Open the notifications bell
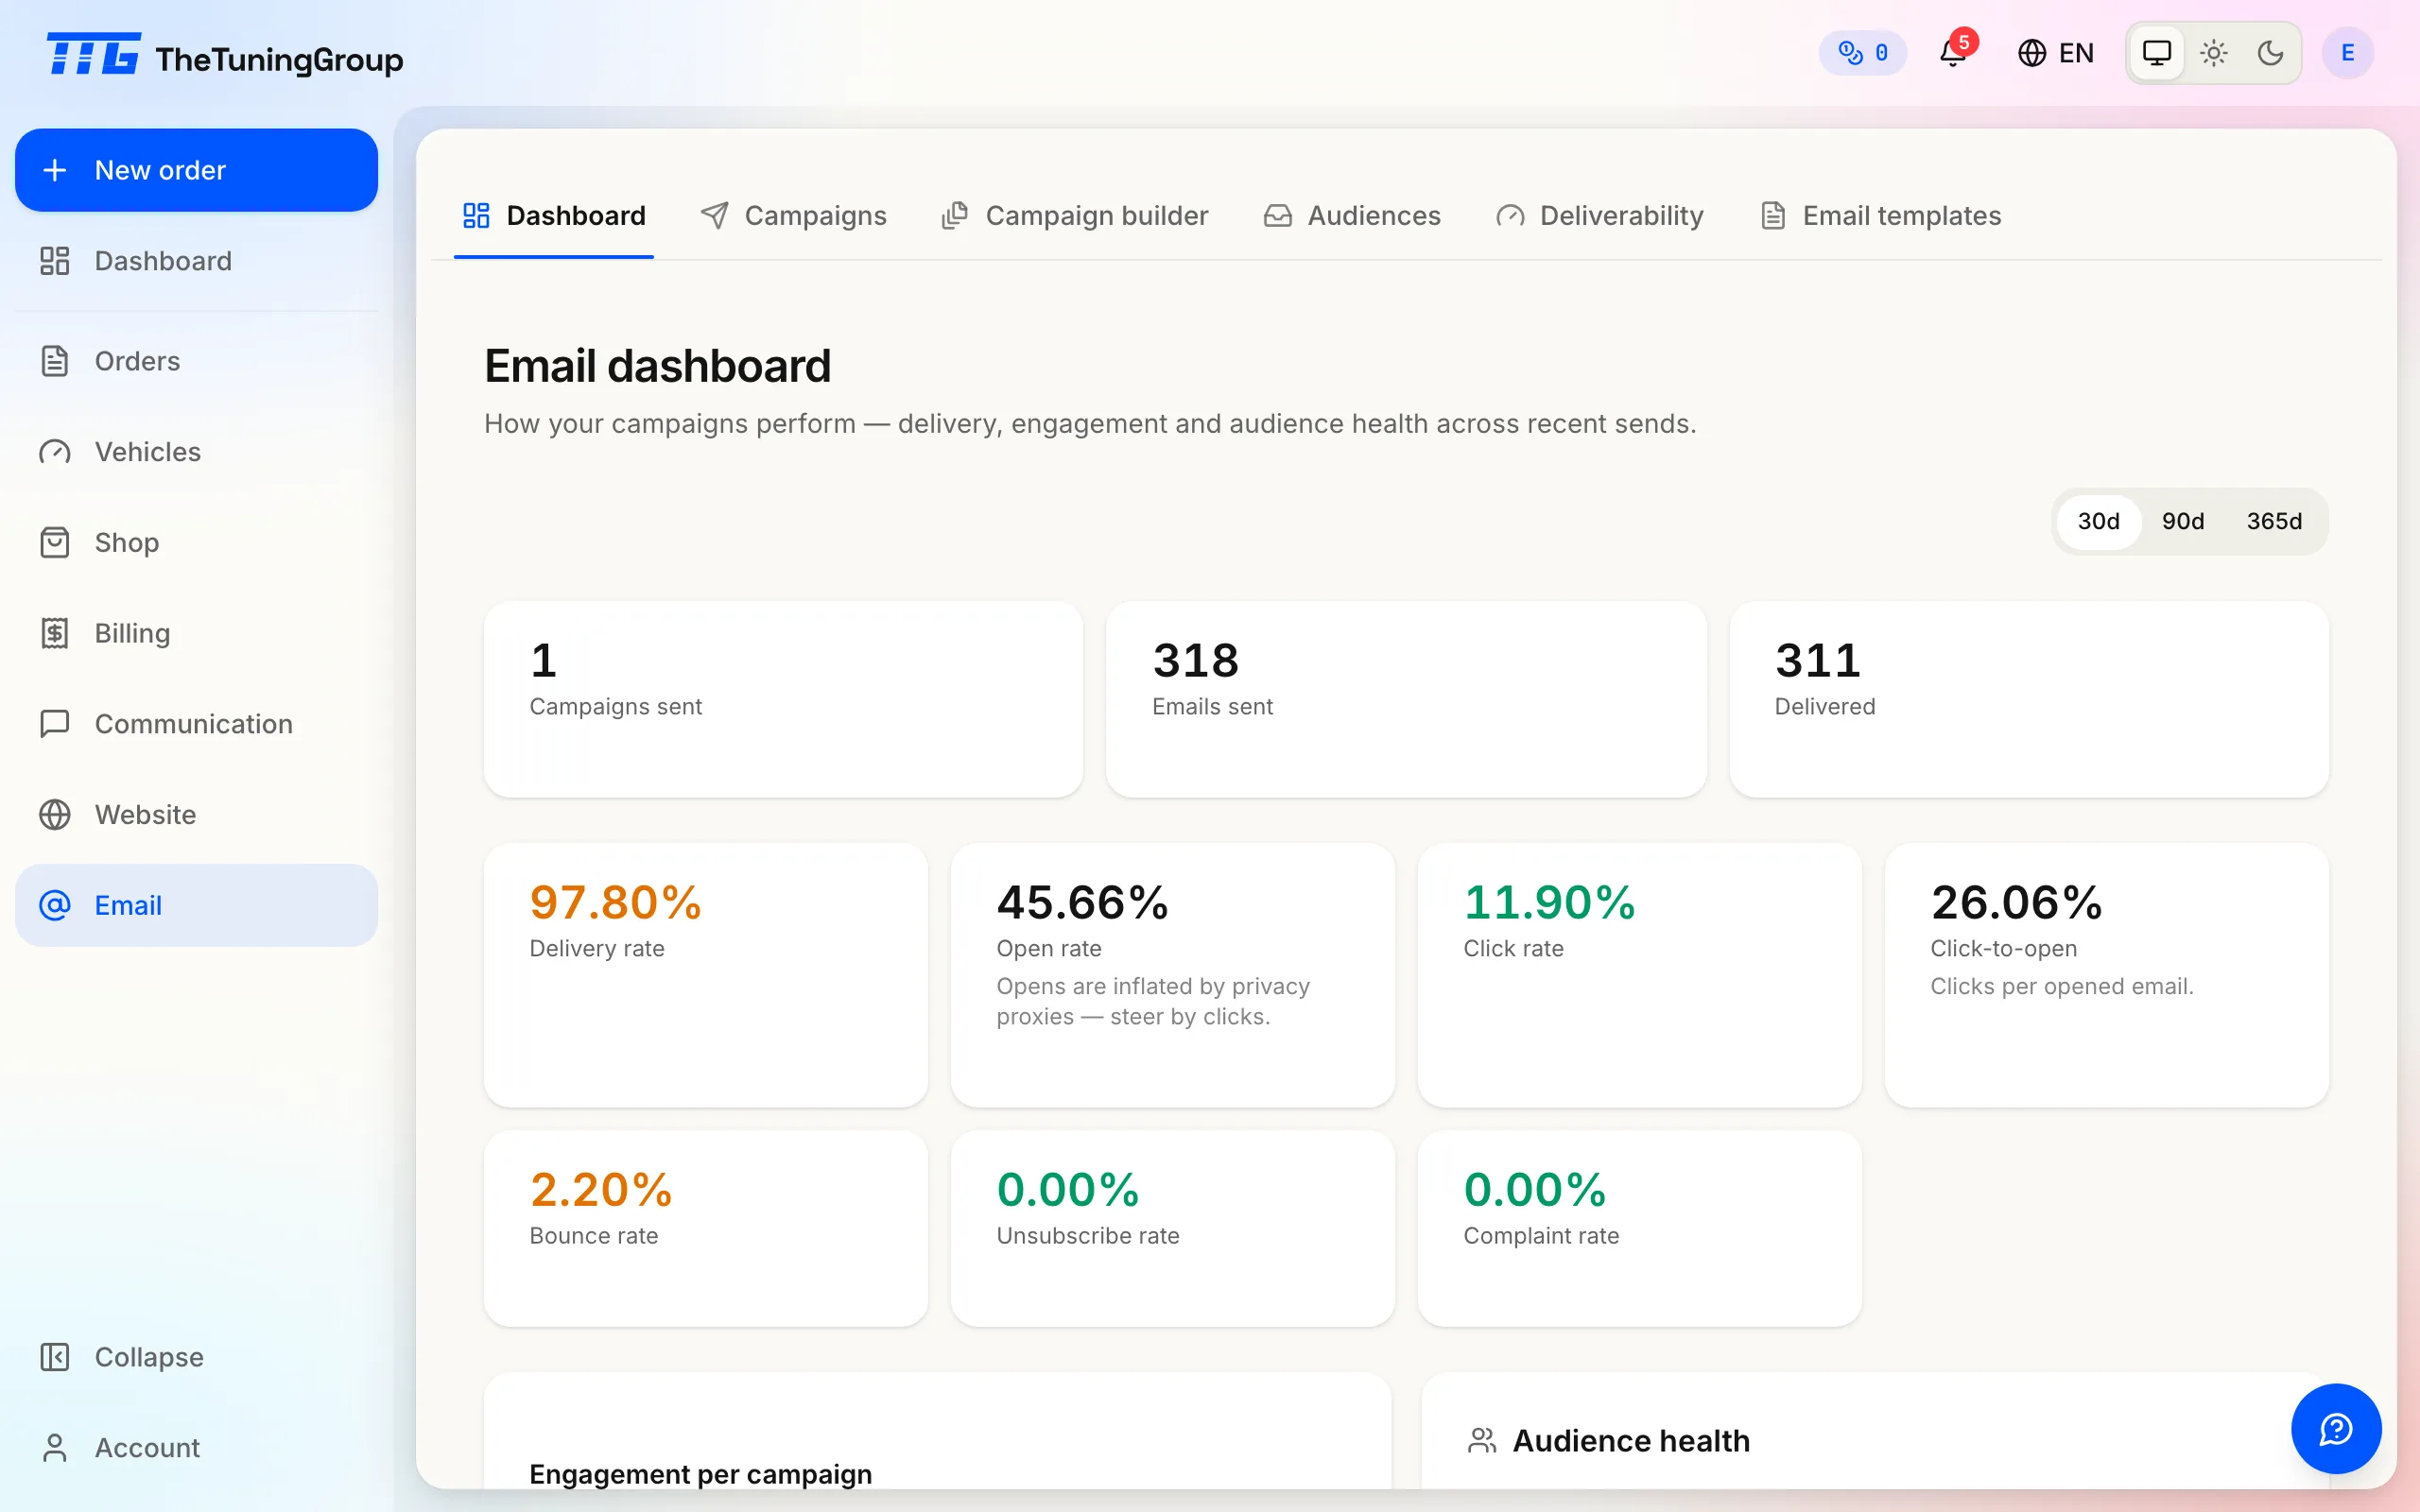 pyautogui.click(x=1952, y=52)
